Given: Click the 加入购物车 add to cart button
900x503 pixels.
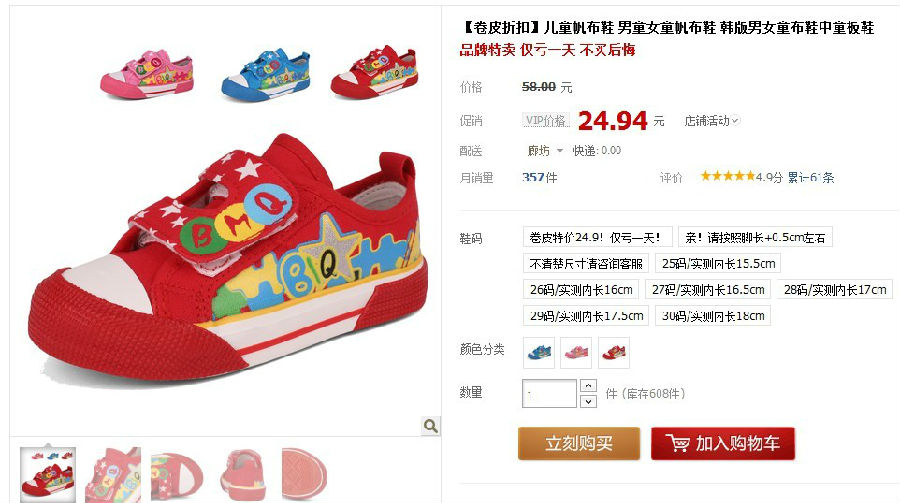Looking at the screenshot, I should 723,443.
